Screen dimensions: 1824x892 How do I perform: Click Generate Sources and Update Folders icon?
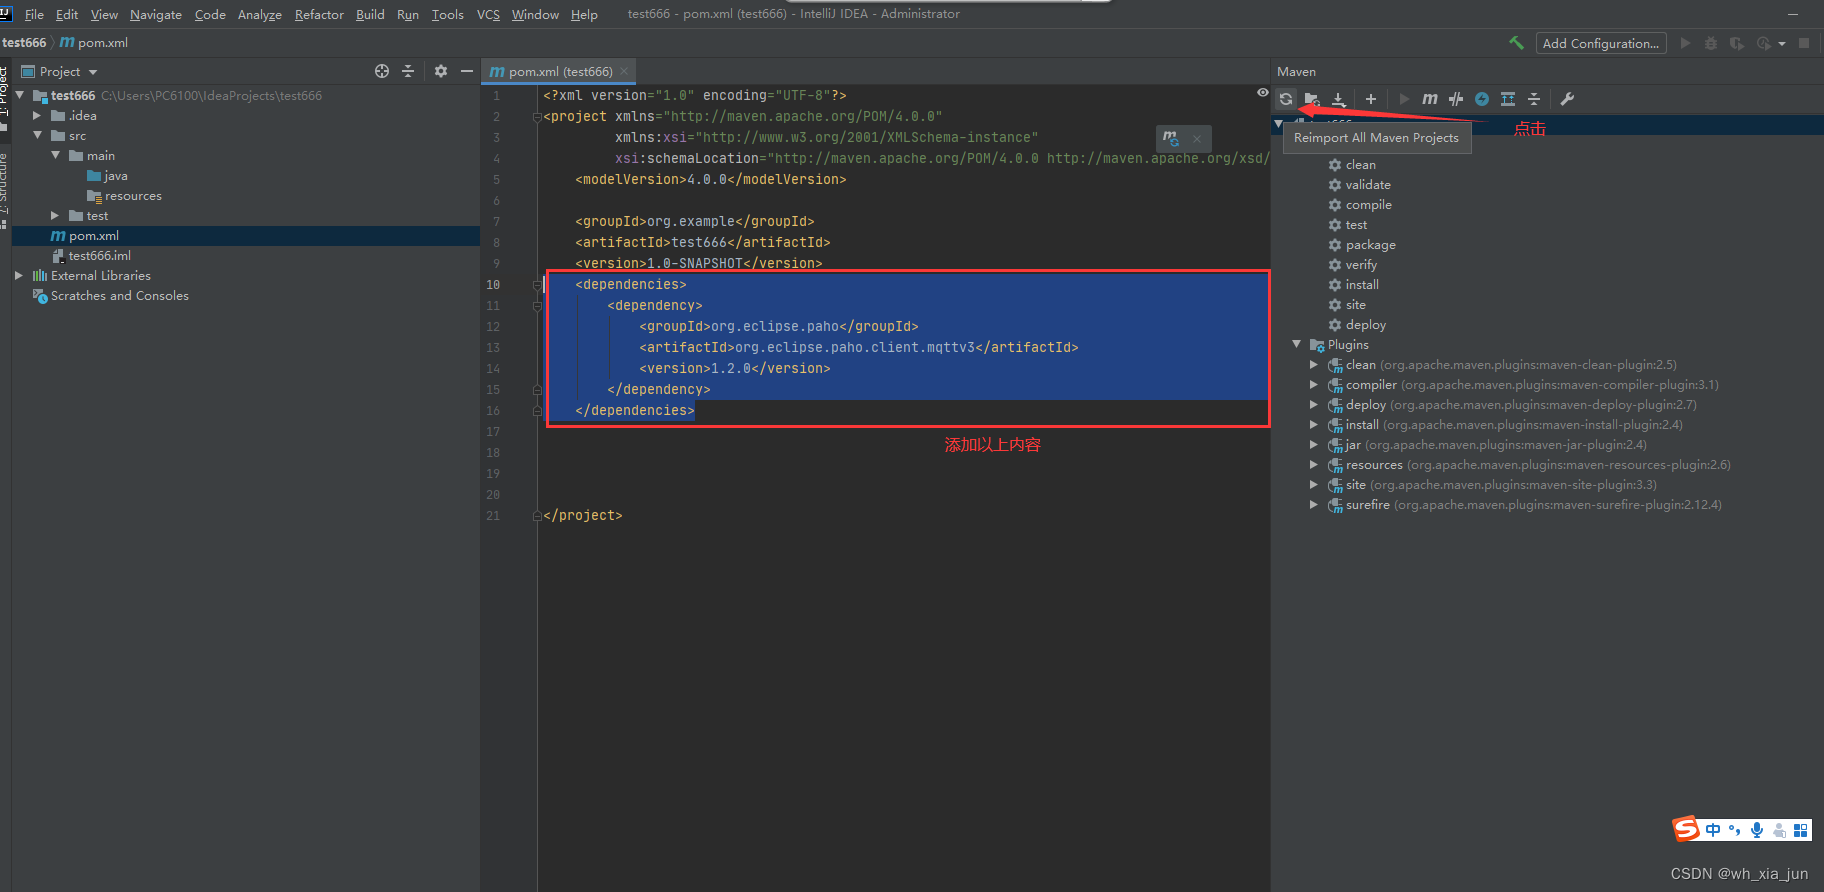(1312, 99)
